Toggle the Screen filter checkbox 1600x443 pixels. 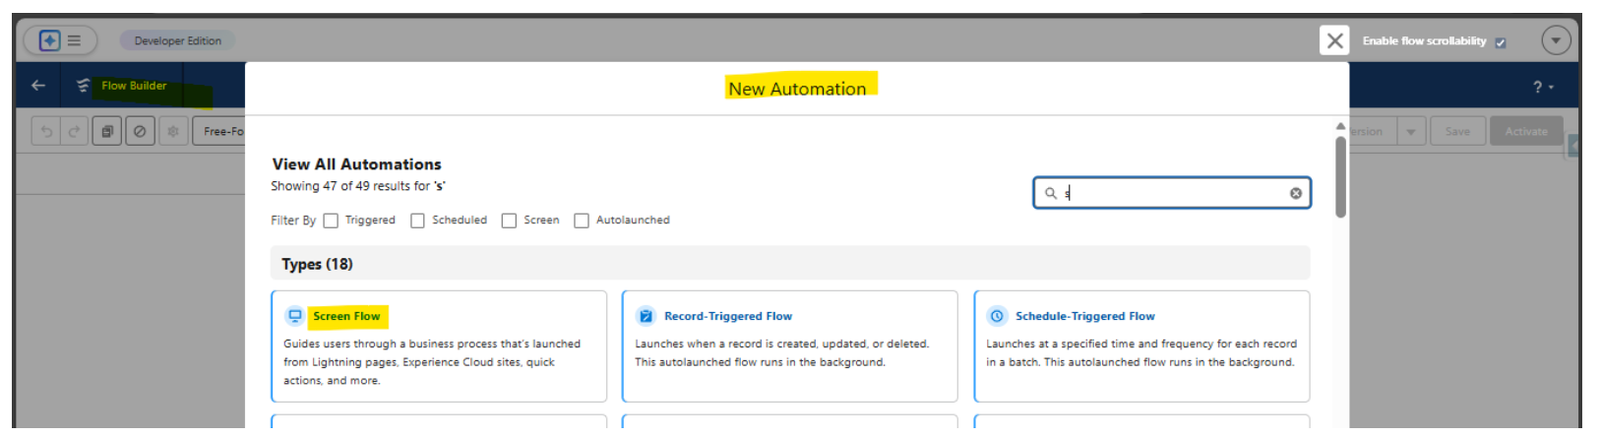509,220
